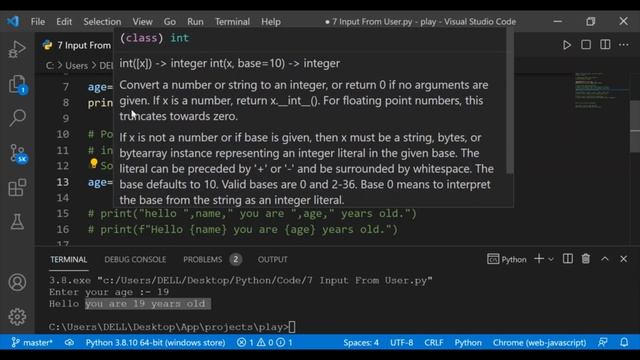Open editor More Actions menu
Viewport: 640px width, 360px height.
pyautogui.click(x=624, y=44)
